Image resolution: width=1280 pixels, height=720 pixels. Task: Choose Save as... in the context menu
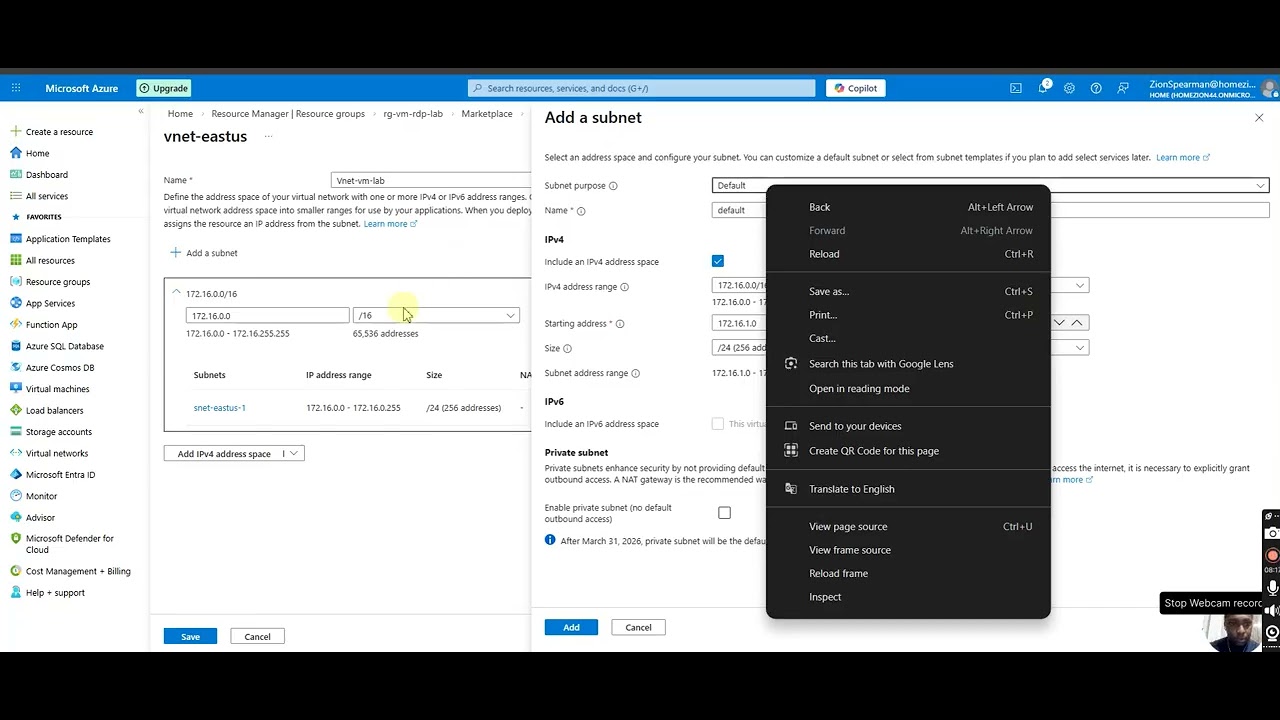pos(908,291)
